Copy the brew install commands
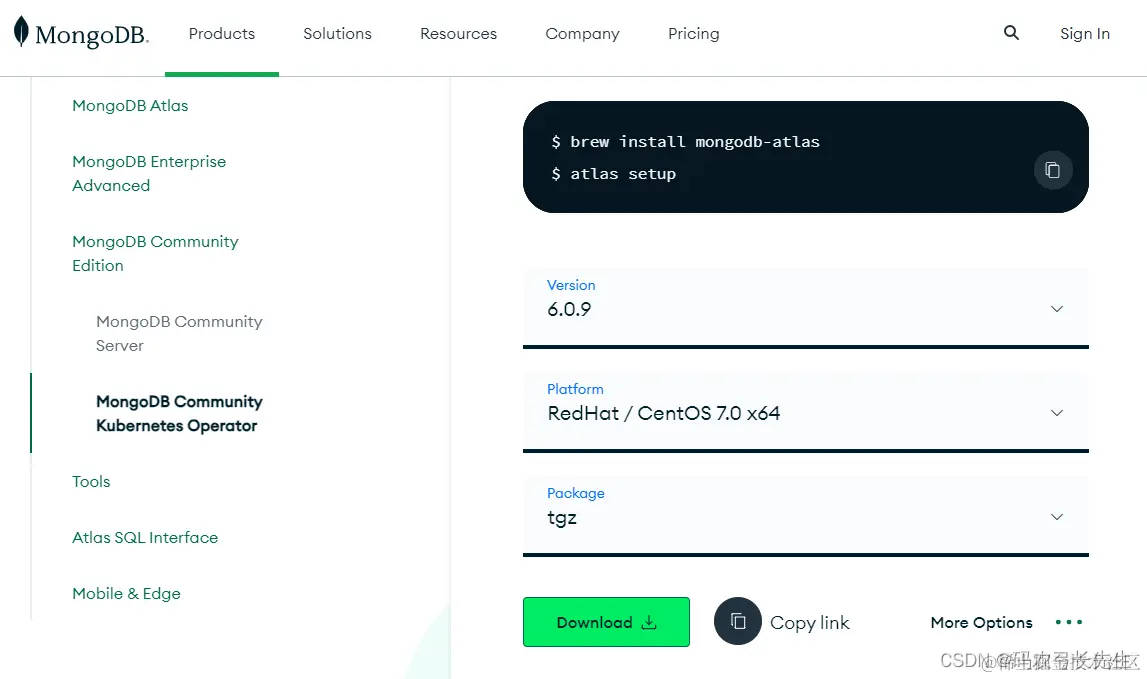This screenshot has width=1147, height=679. [x=1053, y=170]
